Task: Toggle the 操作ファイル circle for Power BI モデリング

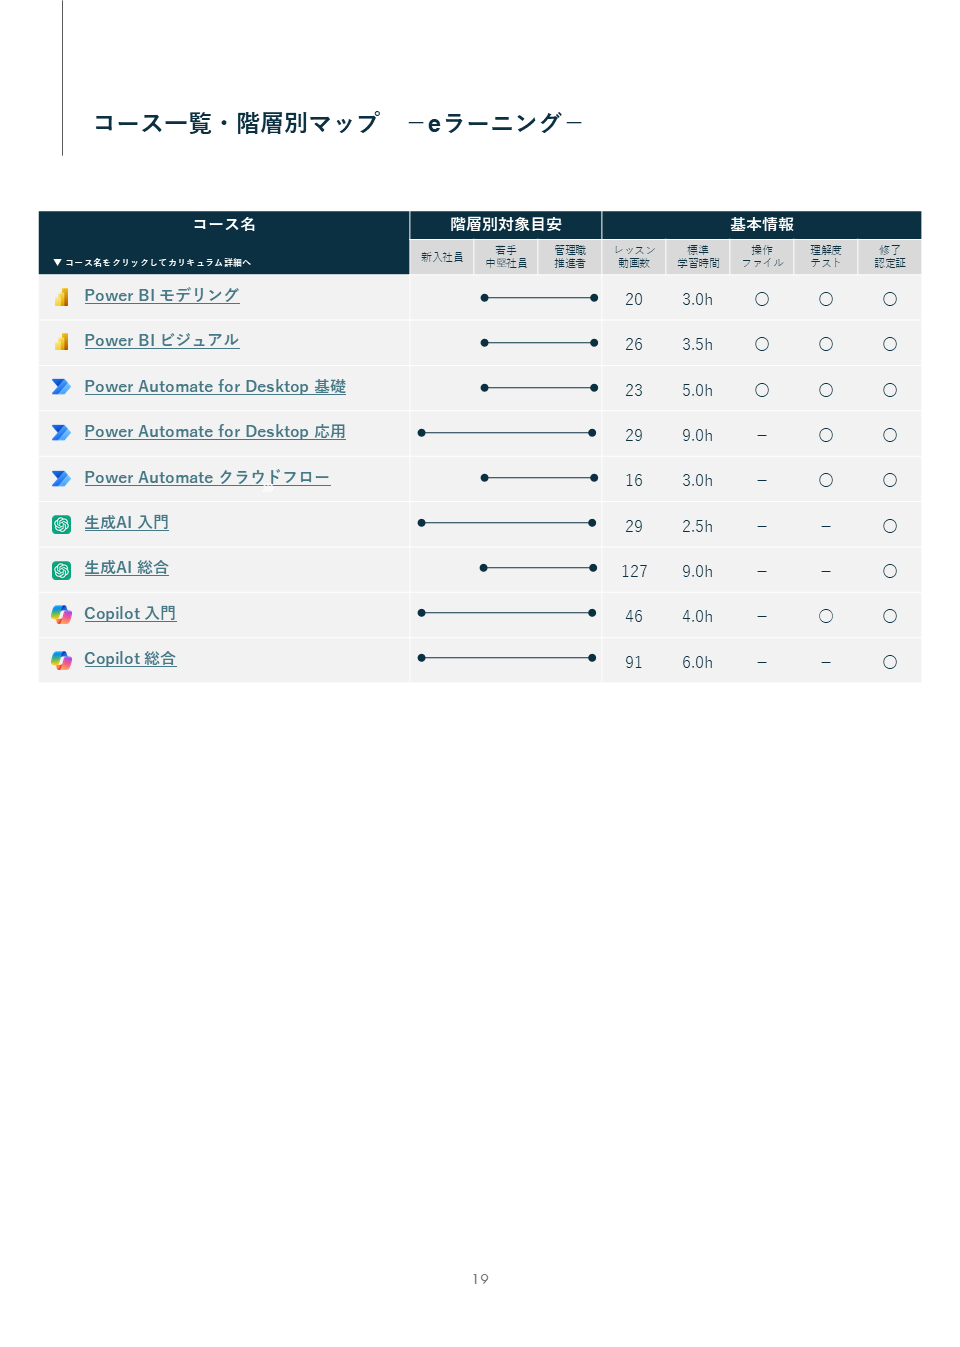Action: coord(762,298)
